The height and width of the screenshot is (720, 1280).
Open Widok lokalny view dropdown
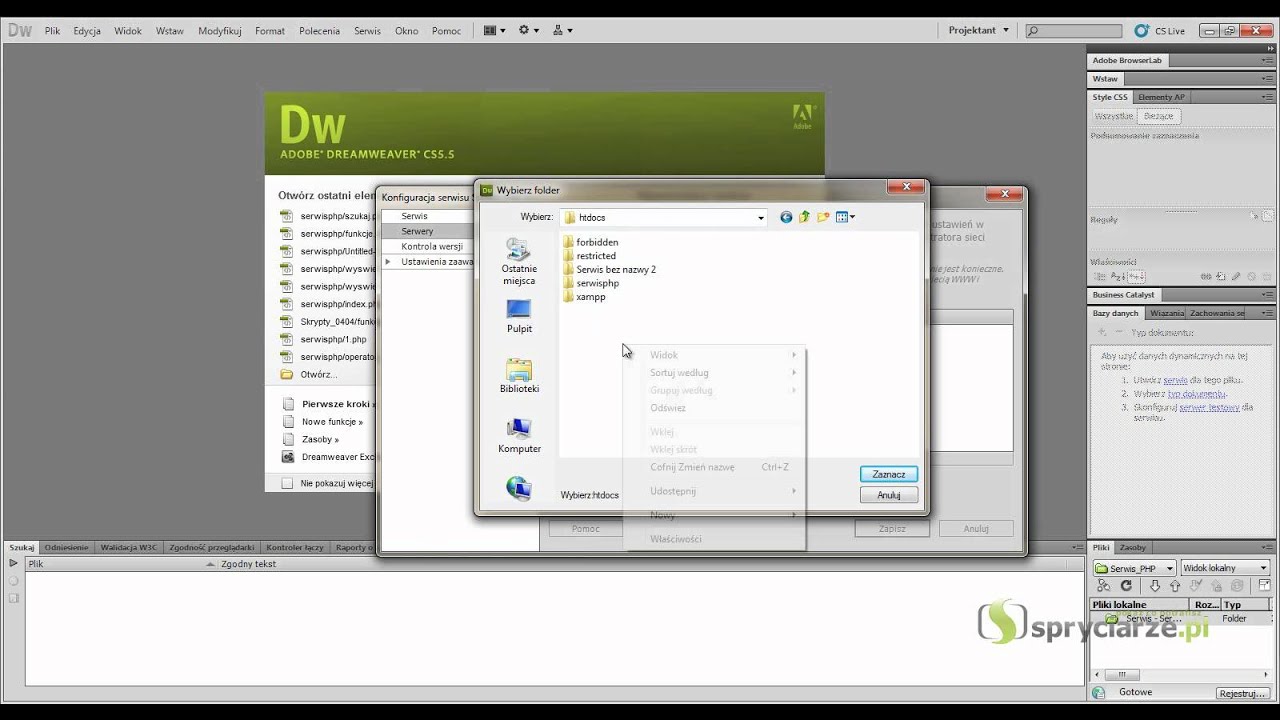click(x=1225, y=568)
